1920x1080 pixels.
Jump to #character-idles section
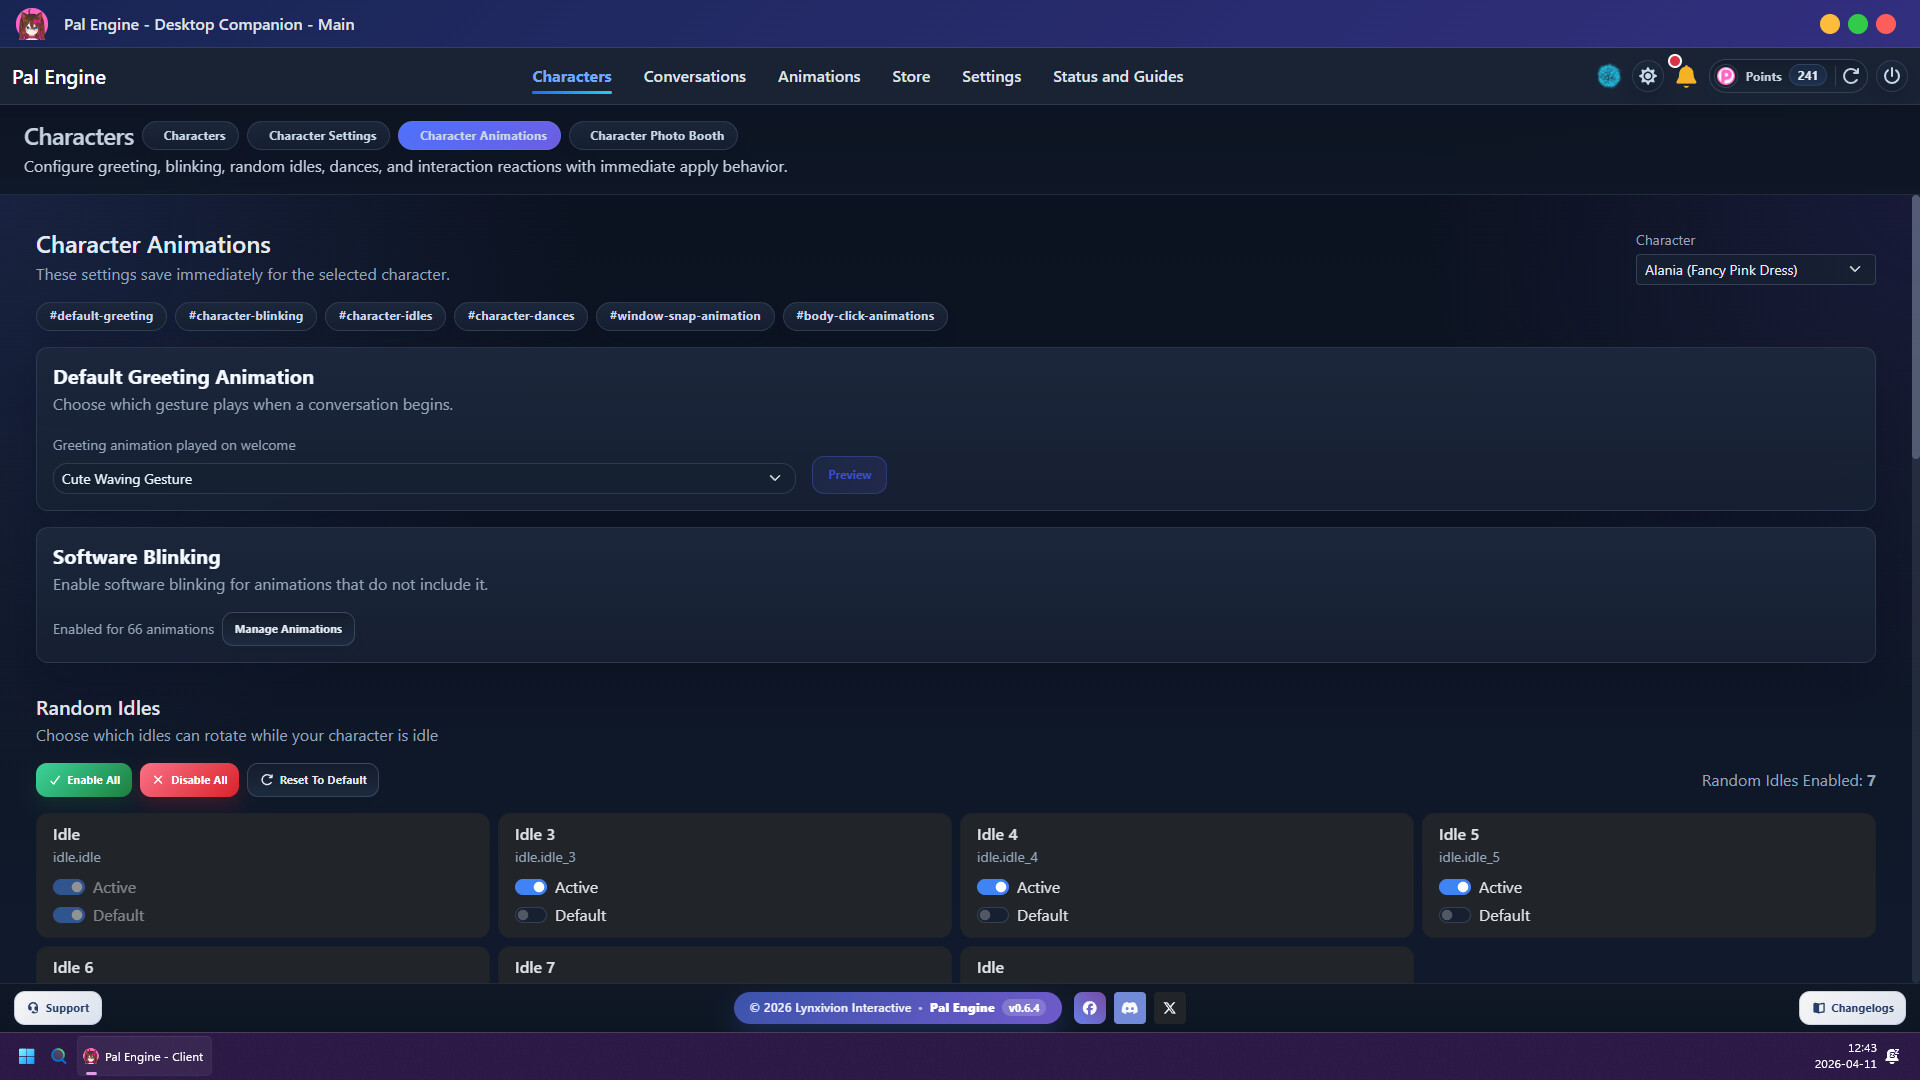[x=385, y=316]
